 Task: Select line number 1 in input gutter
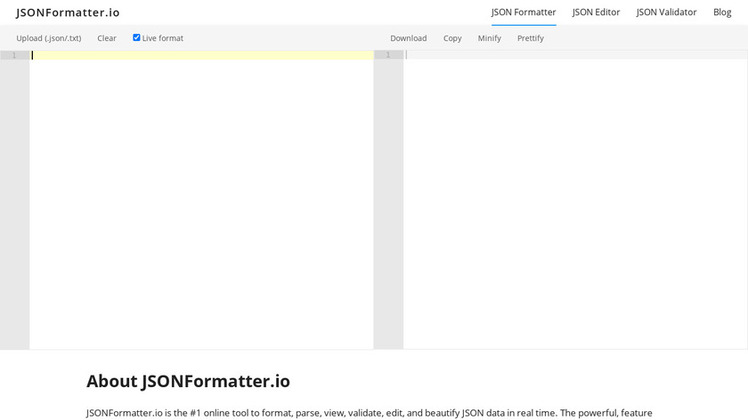tap(14, 55)
